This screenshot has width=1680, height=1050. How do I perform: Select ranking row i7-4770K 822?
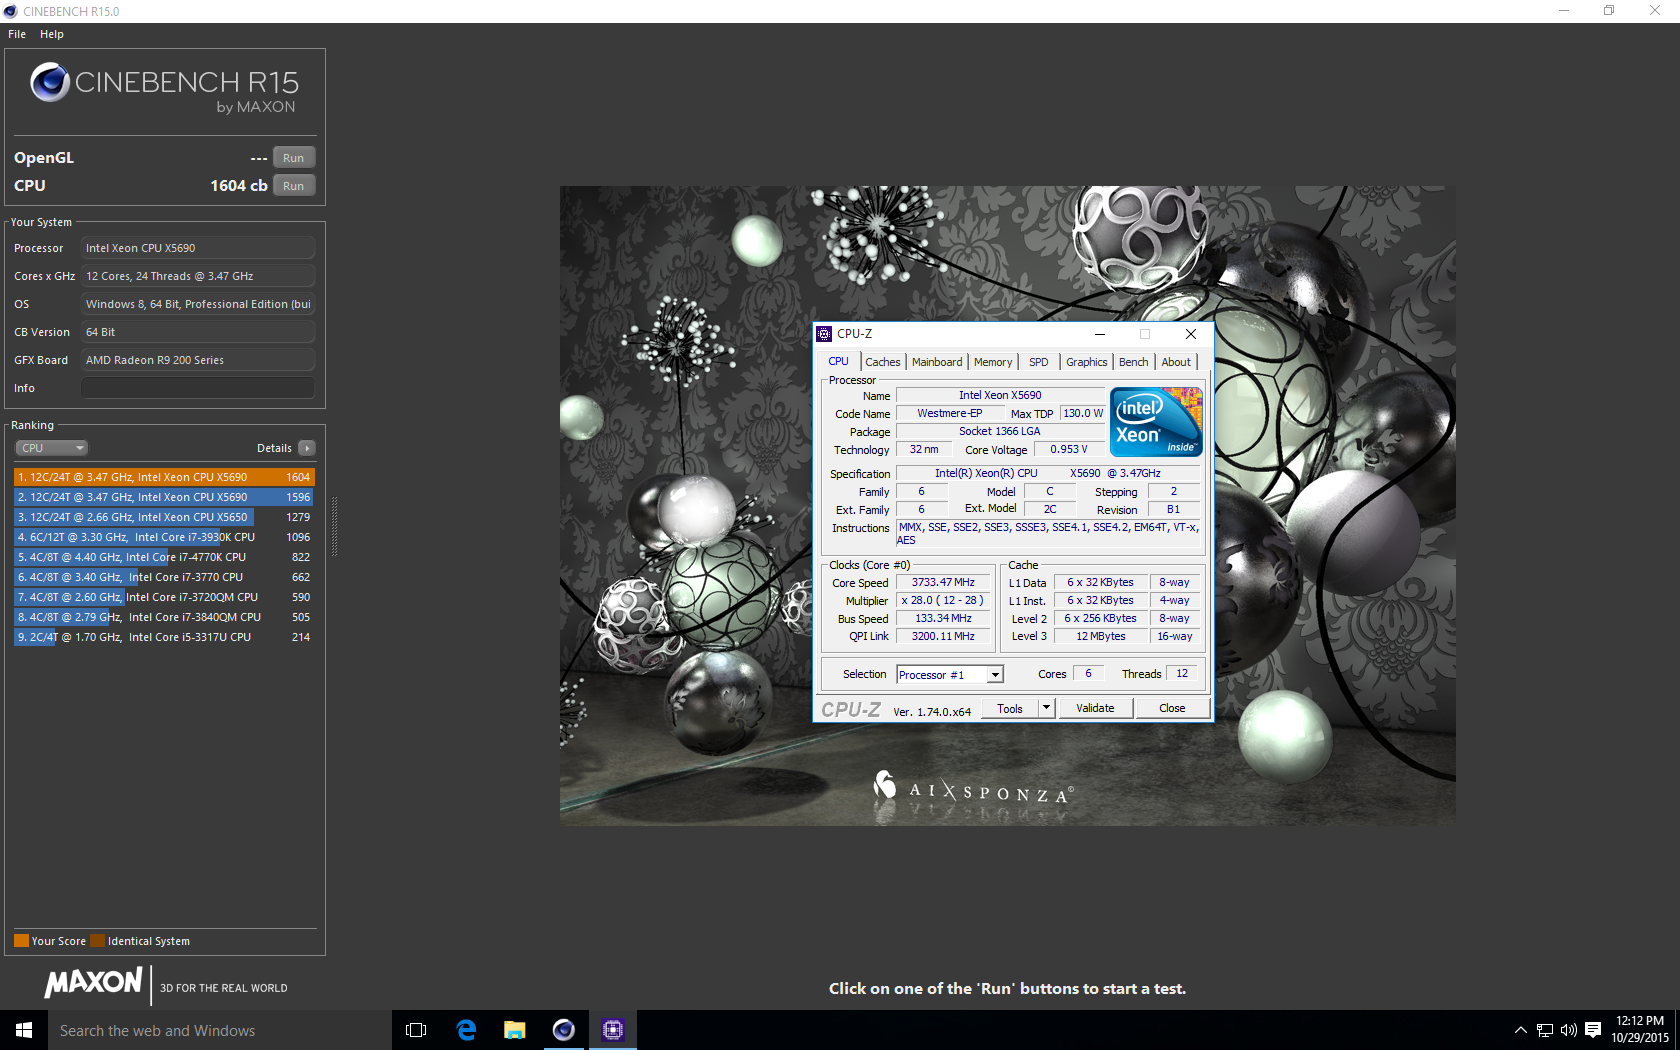click(164, 557)
